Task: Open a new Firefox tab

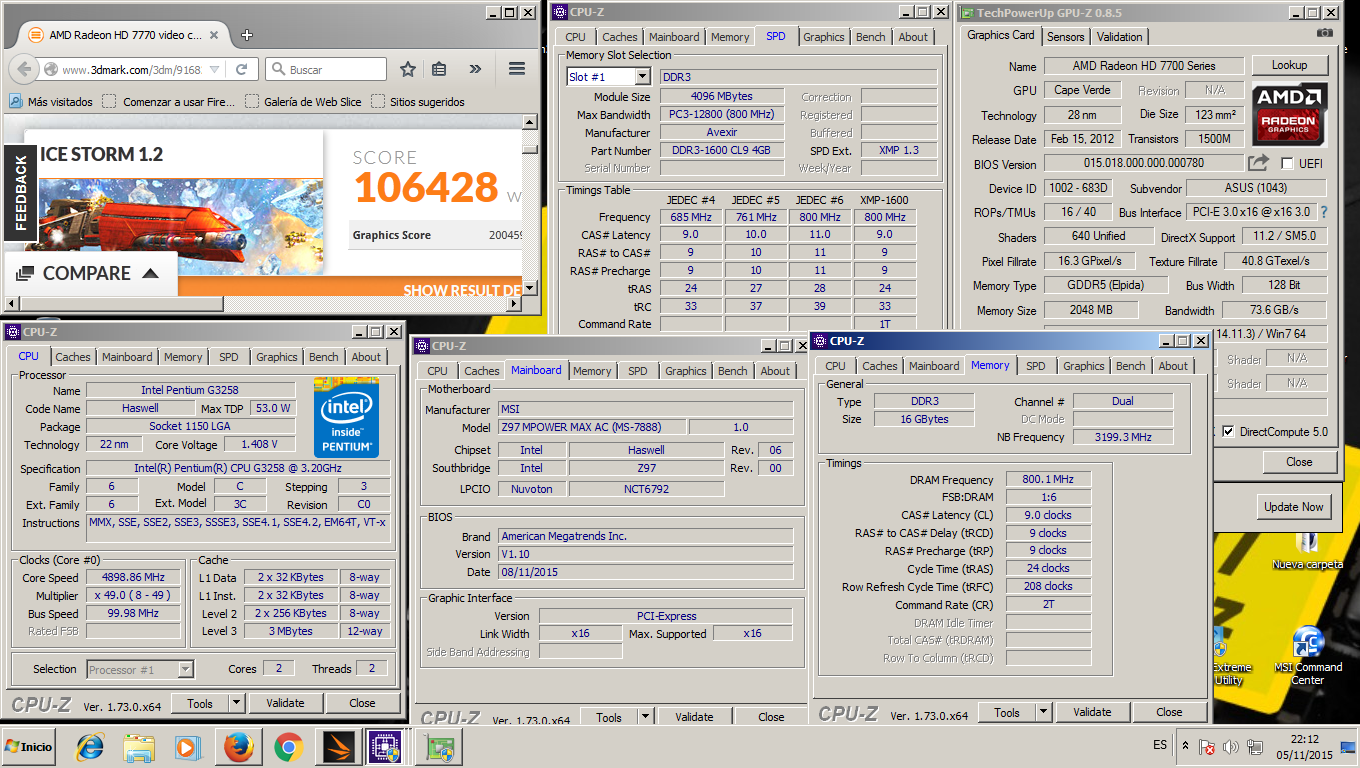Action: tap(246, 34)
